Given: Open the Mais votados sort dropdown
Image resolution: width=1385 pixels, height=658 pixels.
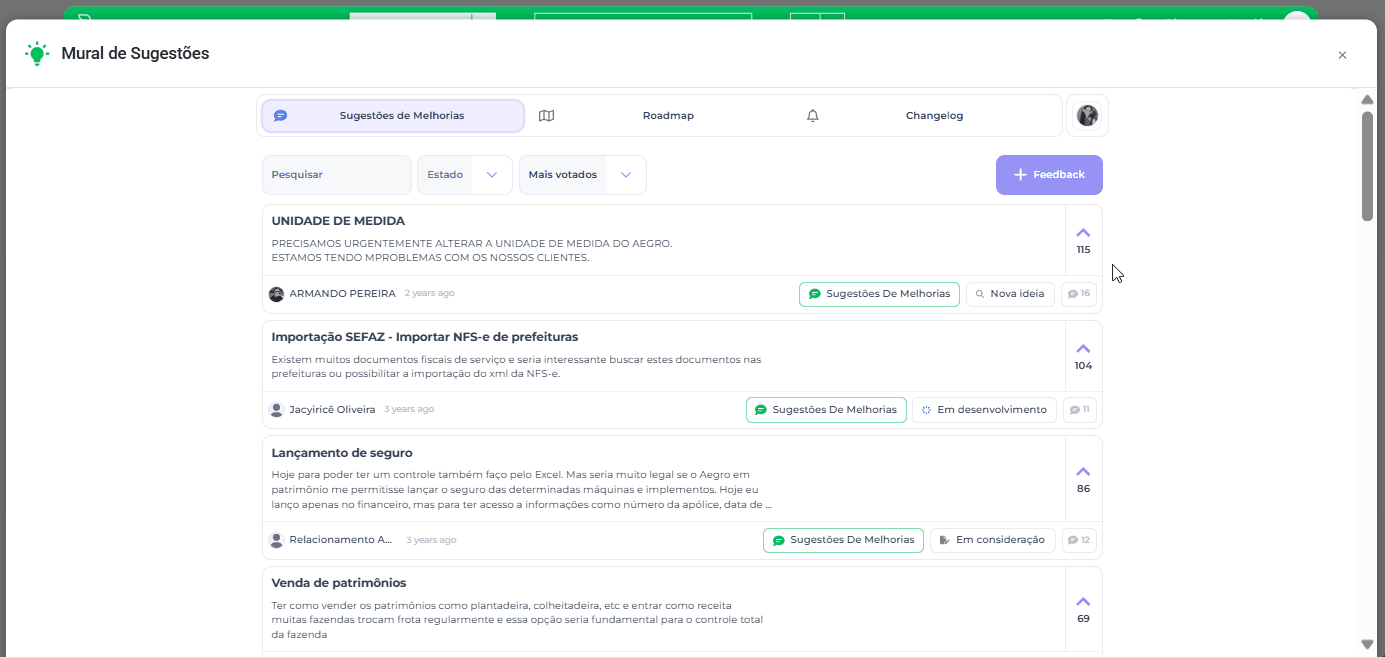Looking at the screenshot, I should pos(582,174).
